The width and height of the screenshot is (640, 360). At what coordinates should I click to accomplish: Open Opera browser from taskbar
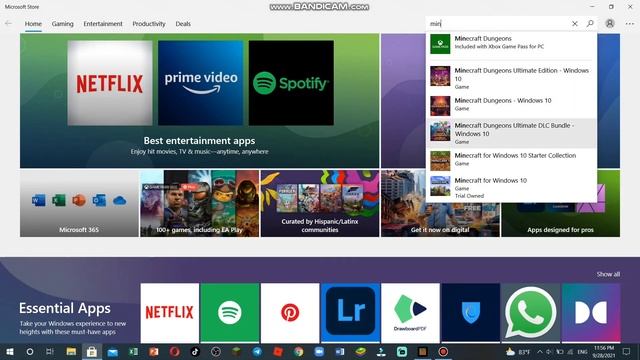click(x=175, y=352)
